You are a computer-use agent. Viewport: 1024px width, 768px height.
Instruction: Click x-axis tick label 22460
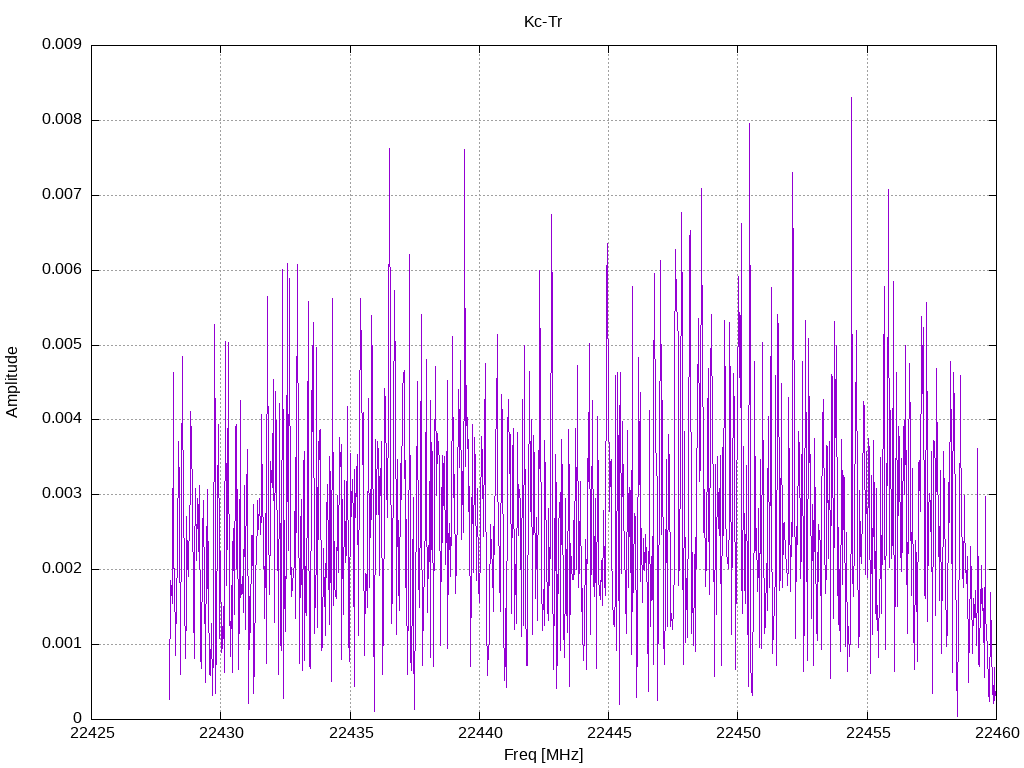pyautogui.click(x=997, y=733)
